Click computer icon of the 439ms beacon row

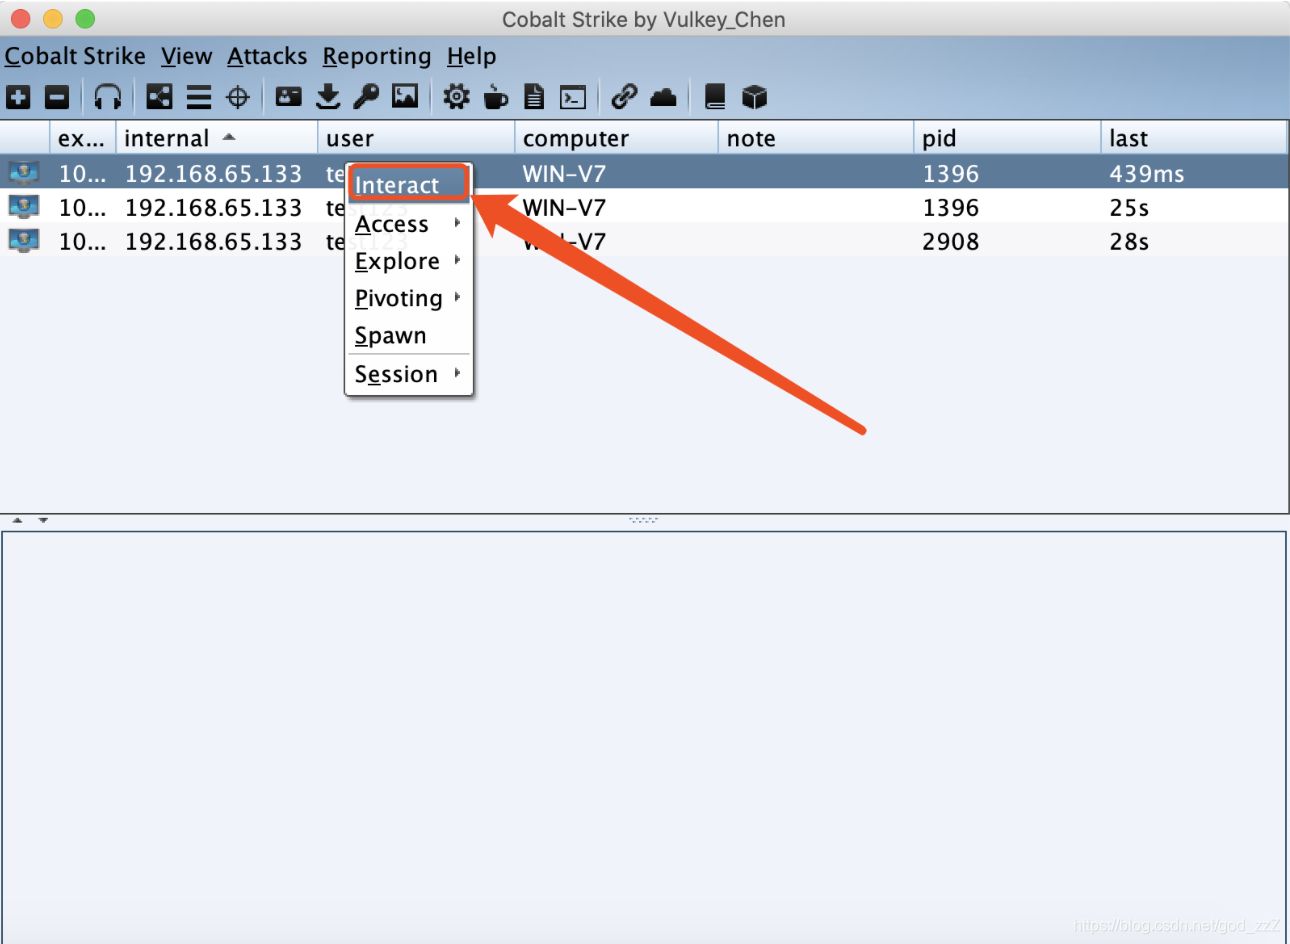[24, 173]
